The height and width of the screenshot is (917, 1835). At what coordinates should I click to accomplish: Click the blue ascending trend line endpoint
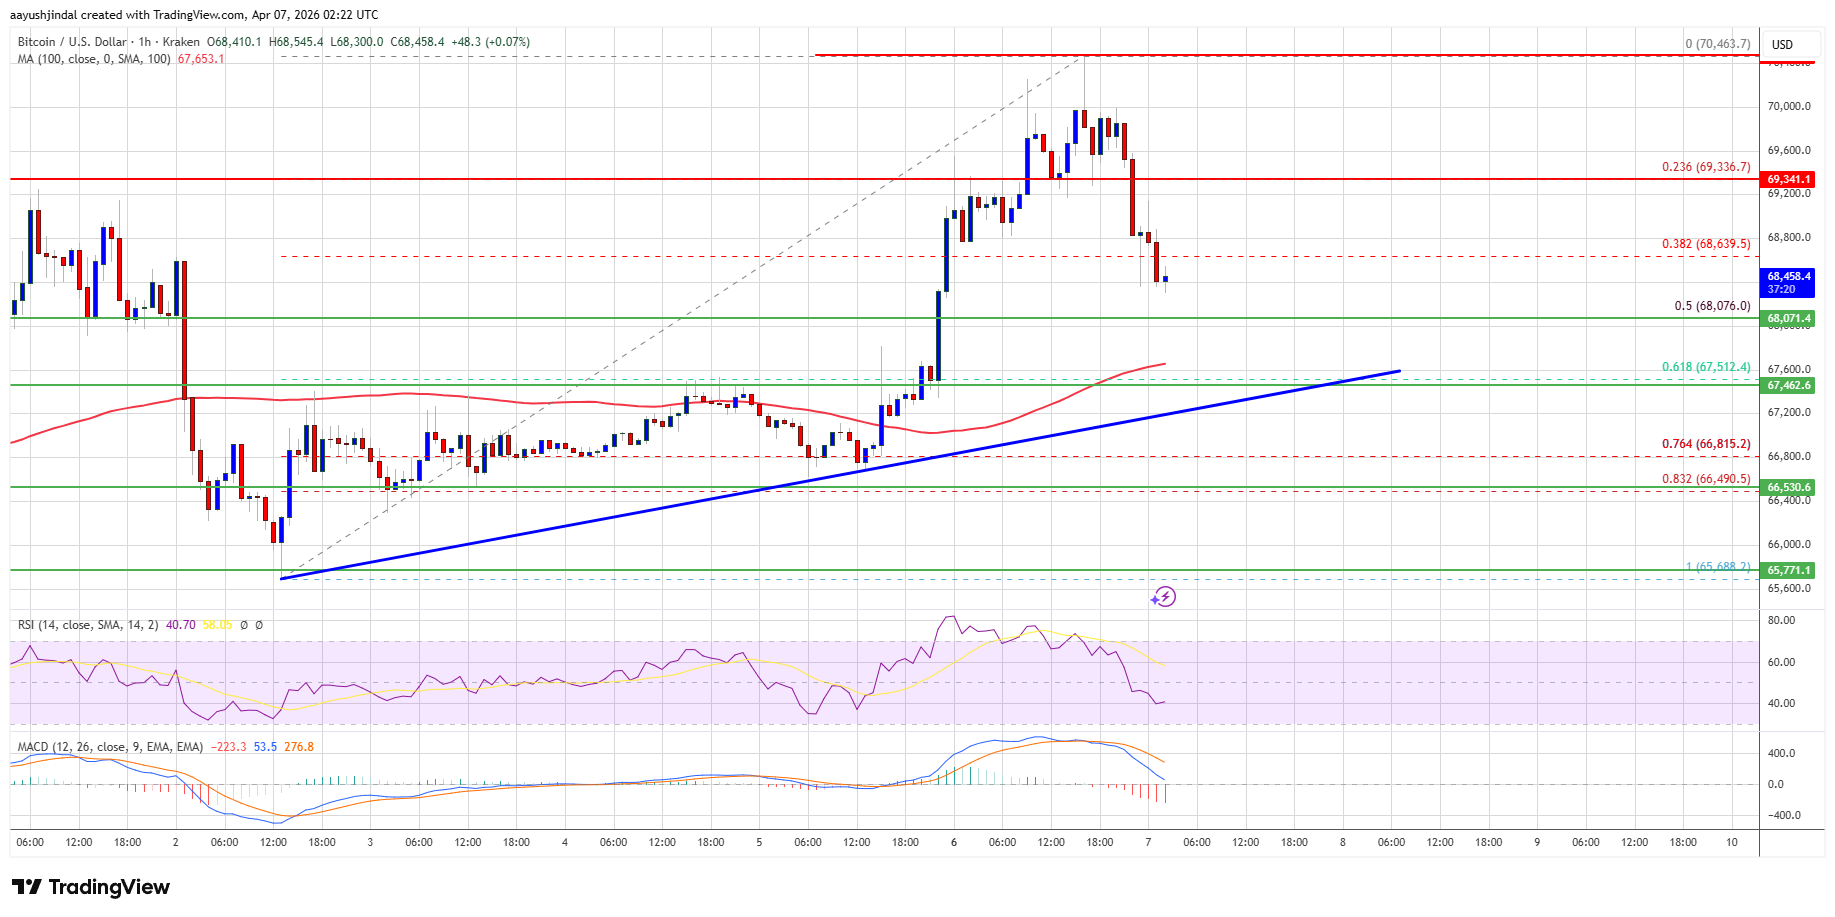[x=1399, y=371]
